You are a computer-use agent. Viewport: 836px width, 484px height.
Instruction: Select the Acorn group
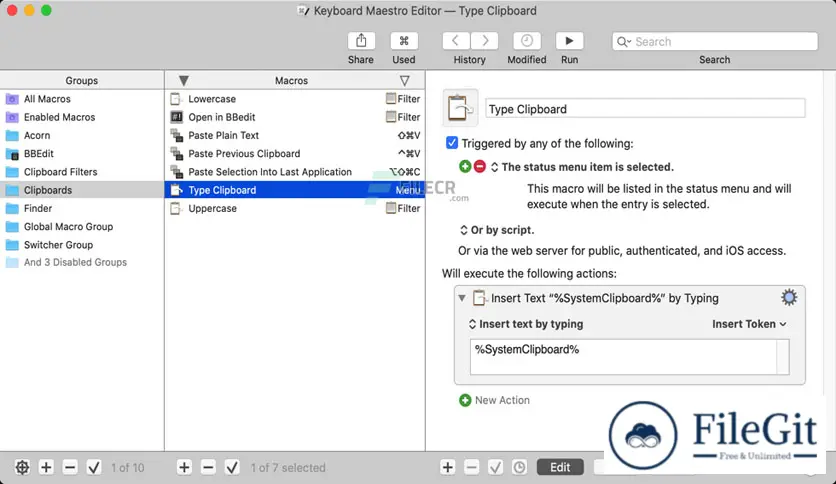pos(82,135)
